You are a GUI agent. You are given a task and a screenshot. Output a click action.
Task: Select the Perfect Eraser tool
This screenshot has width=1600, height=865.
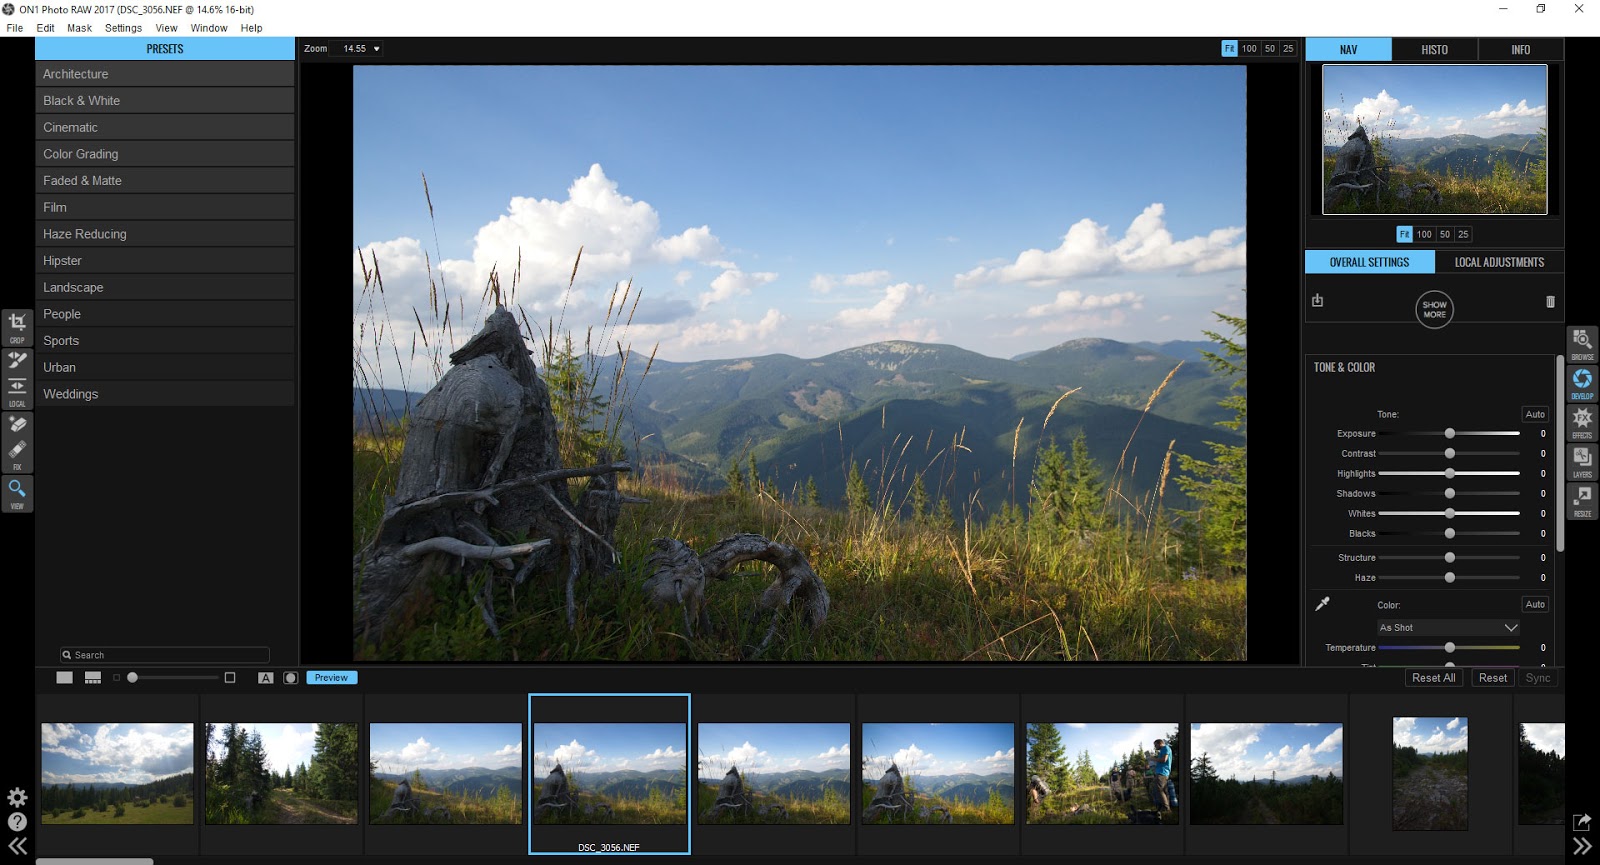(x=17, y=425)
